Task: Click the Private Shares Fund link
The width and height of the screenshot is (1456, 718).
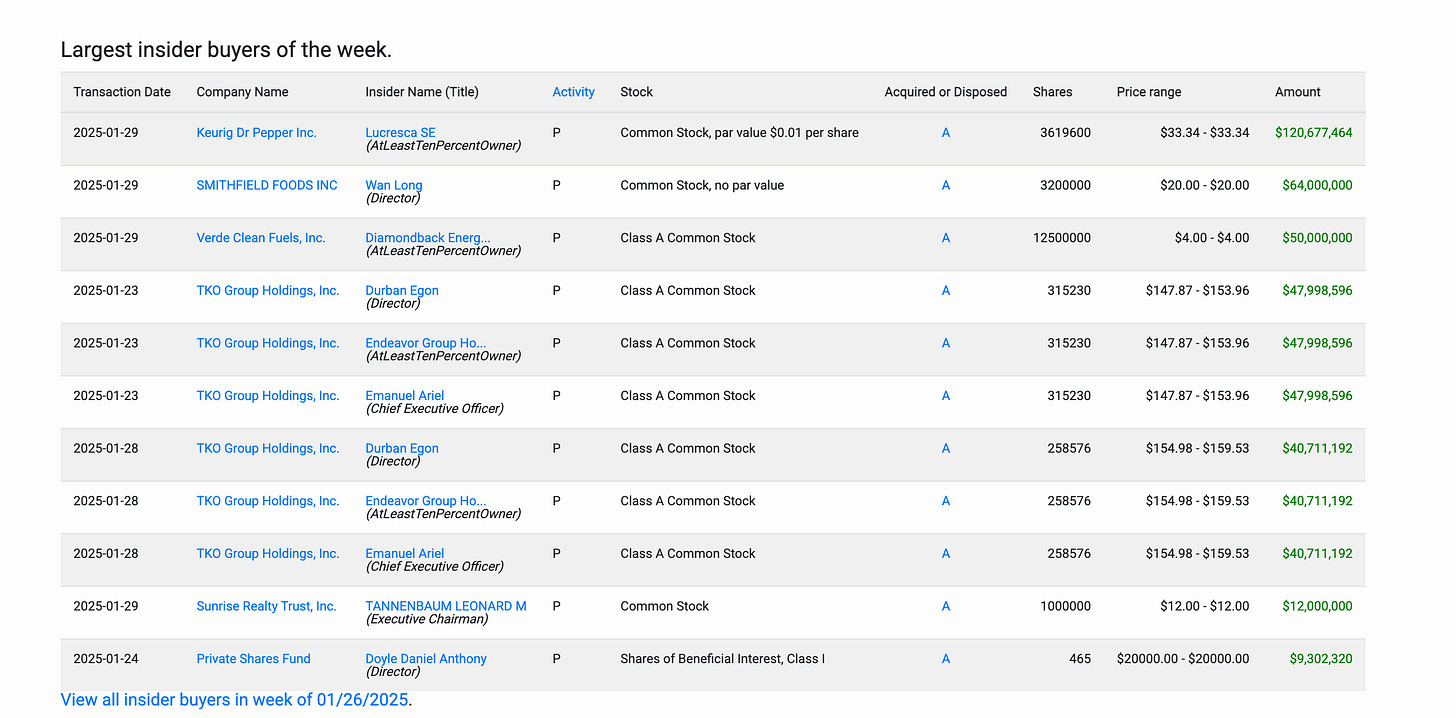Action: pos(253,659)
